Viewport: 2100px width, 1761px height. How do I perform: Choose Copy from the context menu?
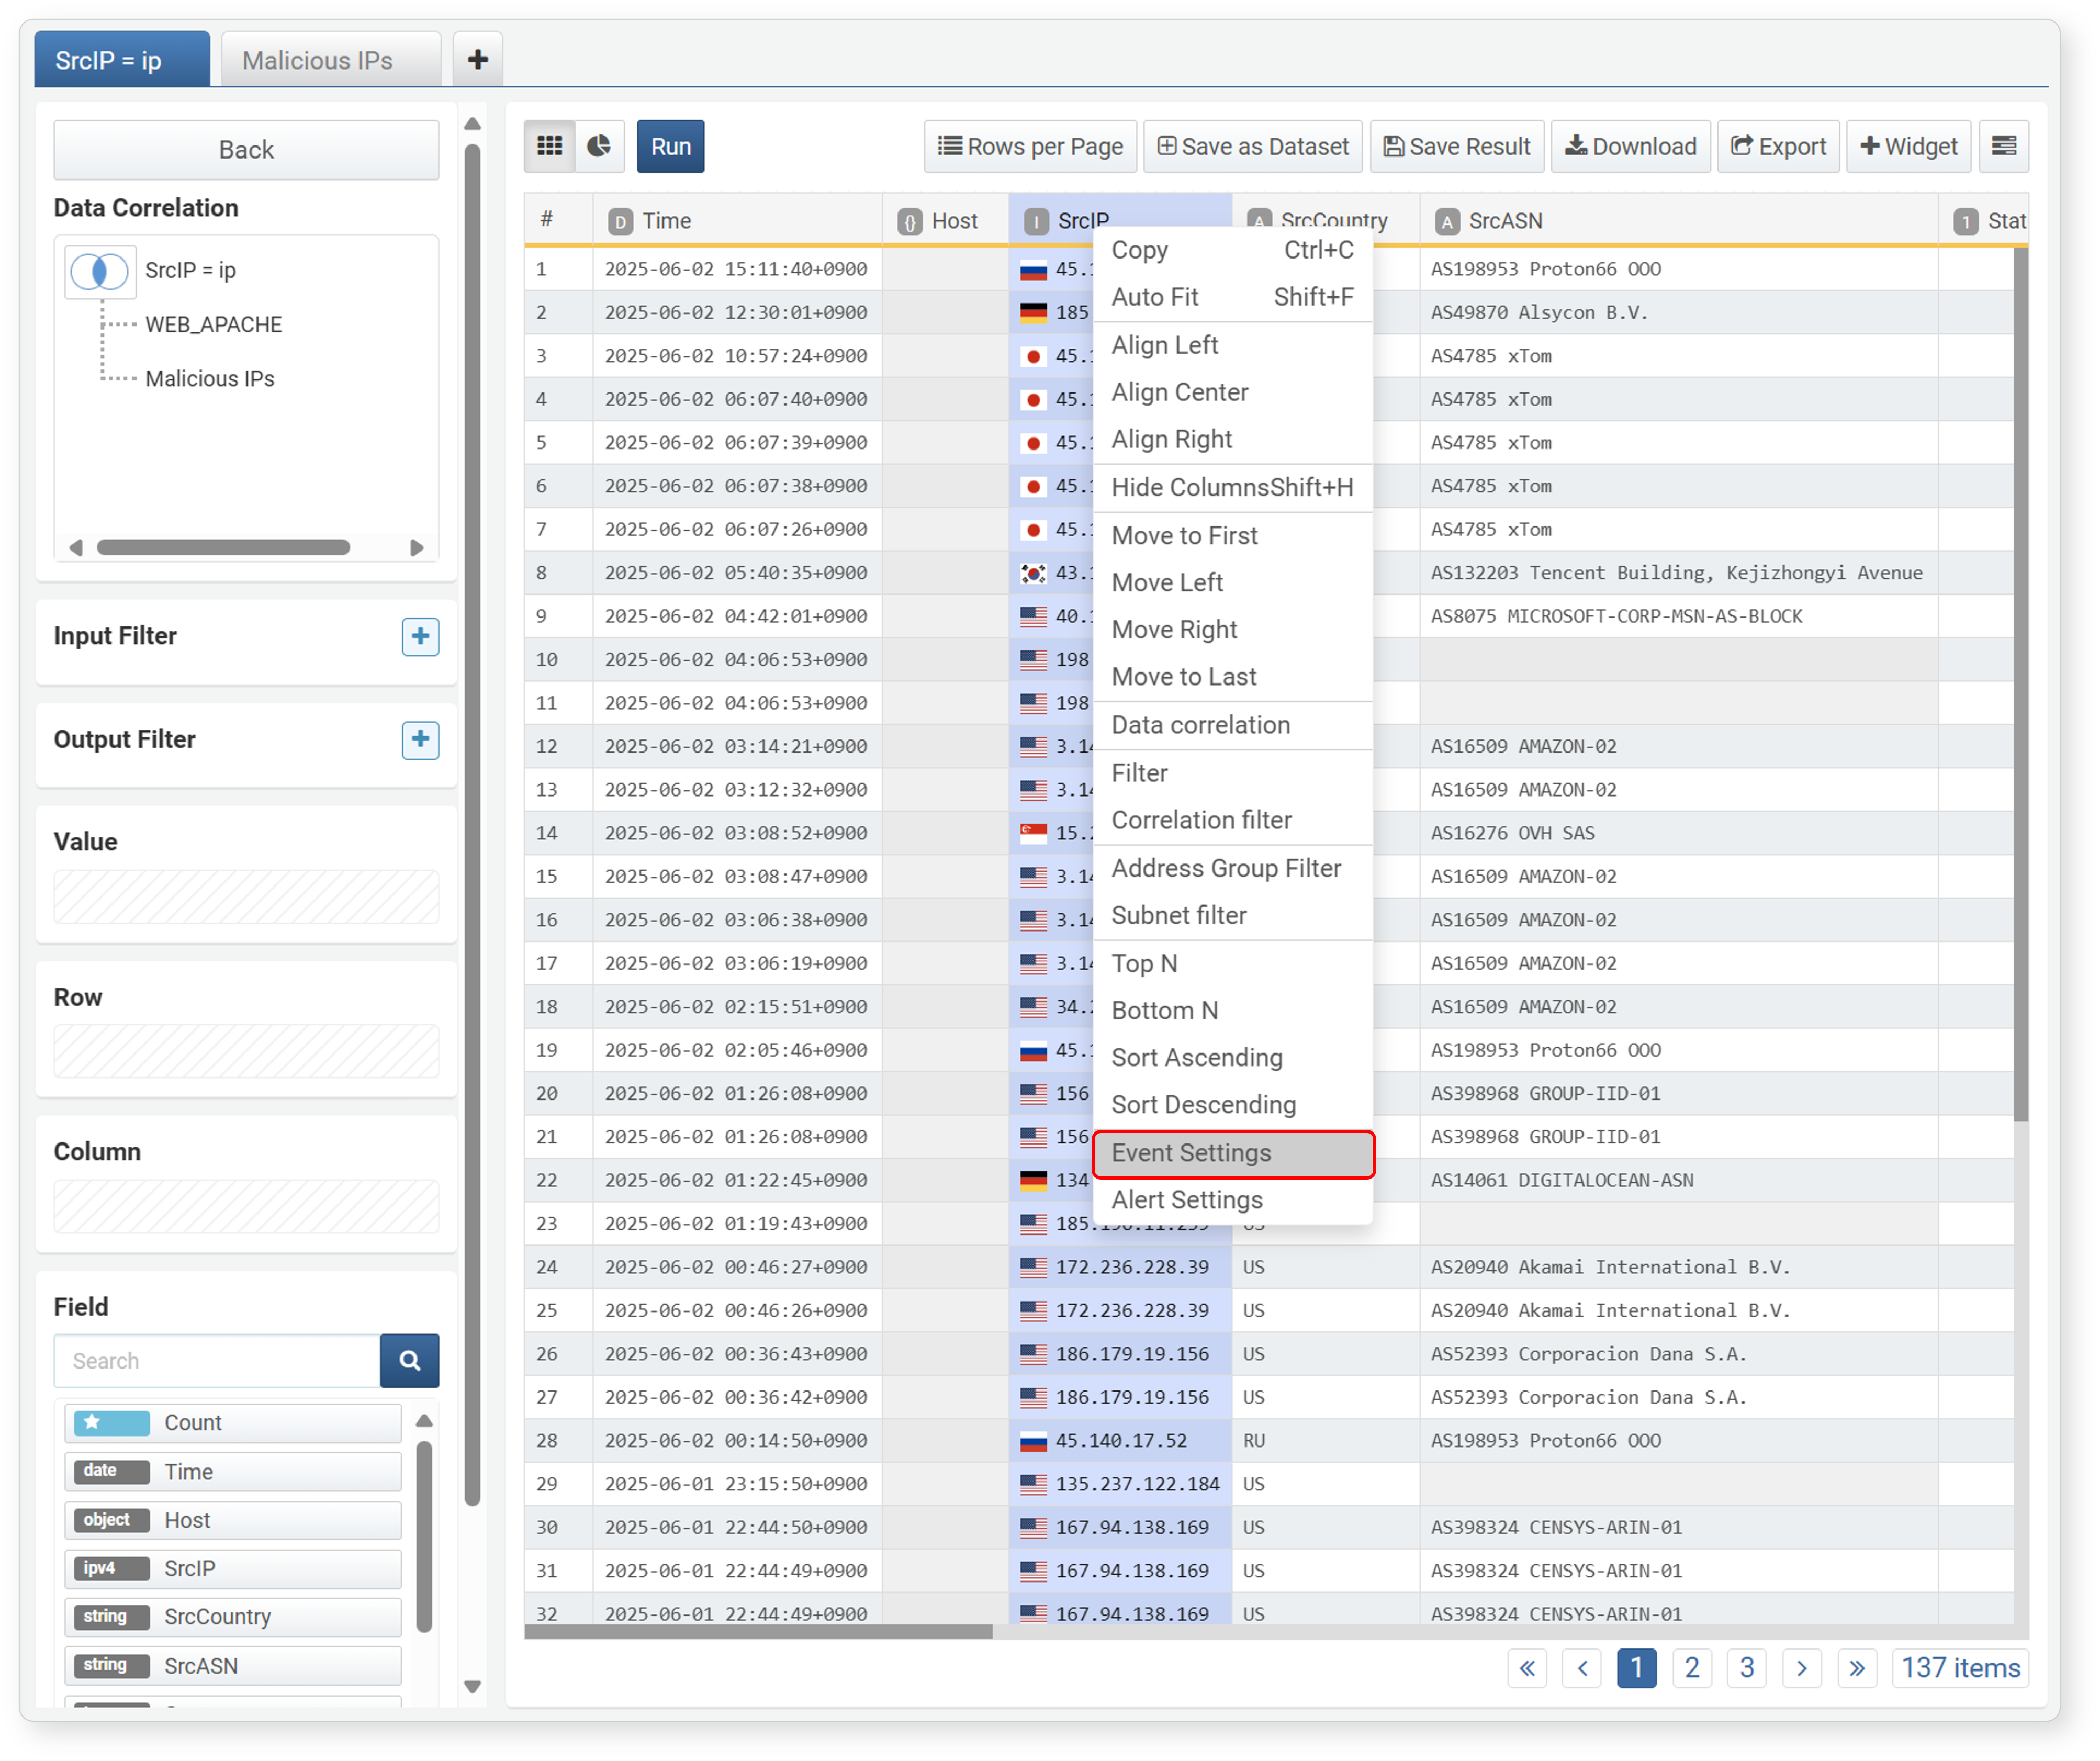point(1232,250)
